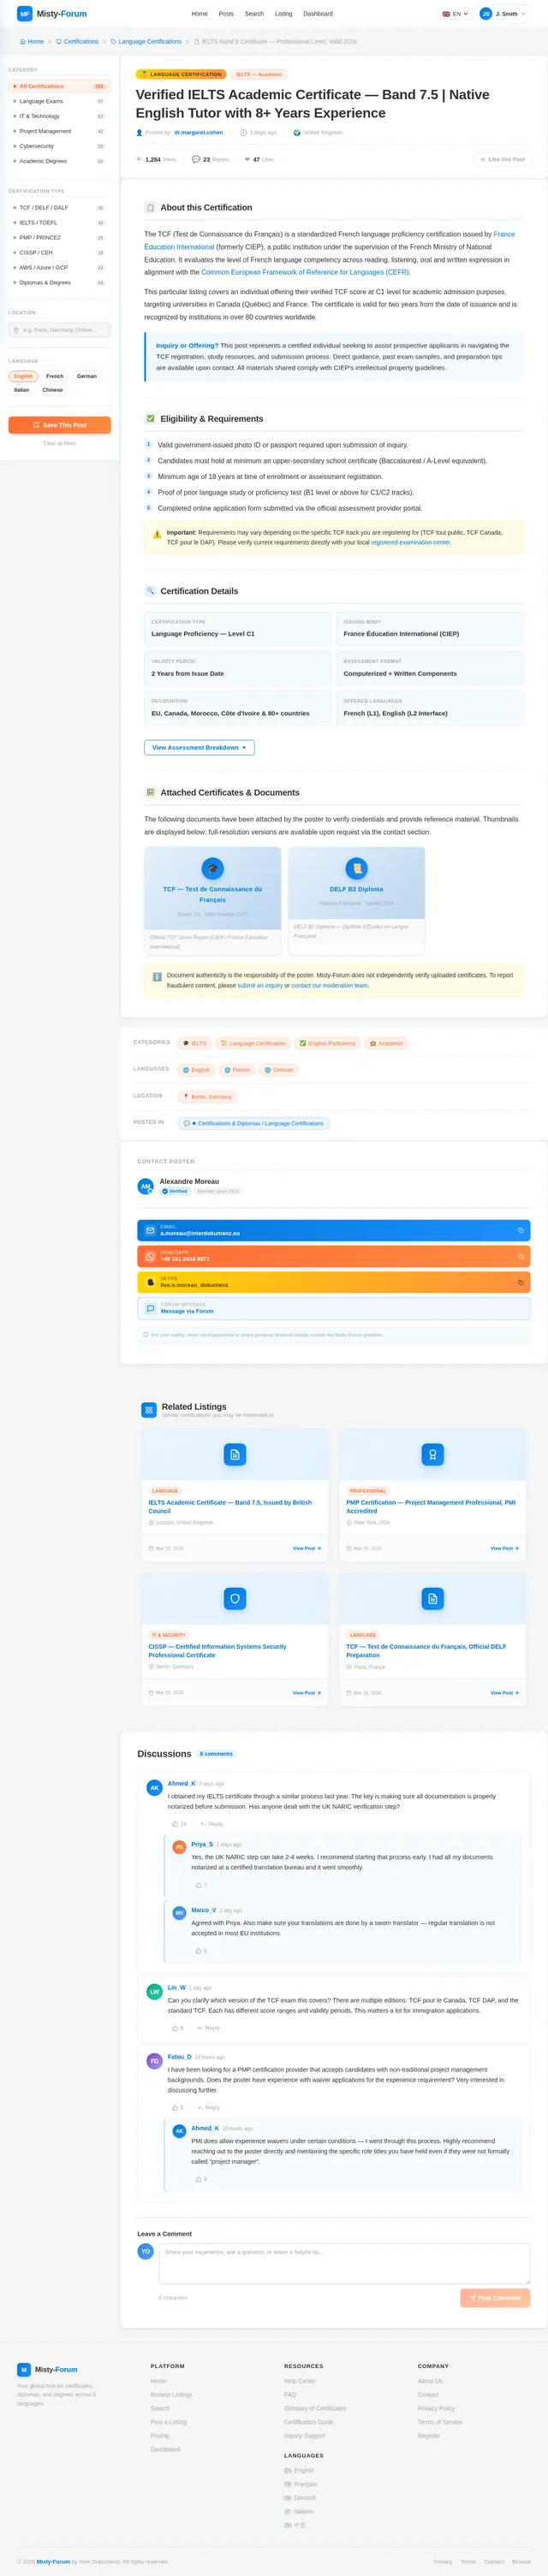Click the Save This Post button
The image size is (548, 2576).
click(59, 425)
